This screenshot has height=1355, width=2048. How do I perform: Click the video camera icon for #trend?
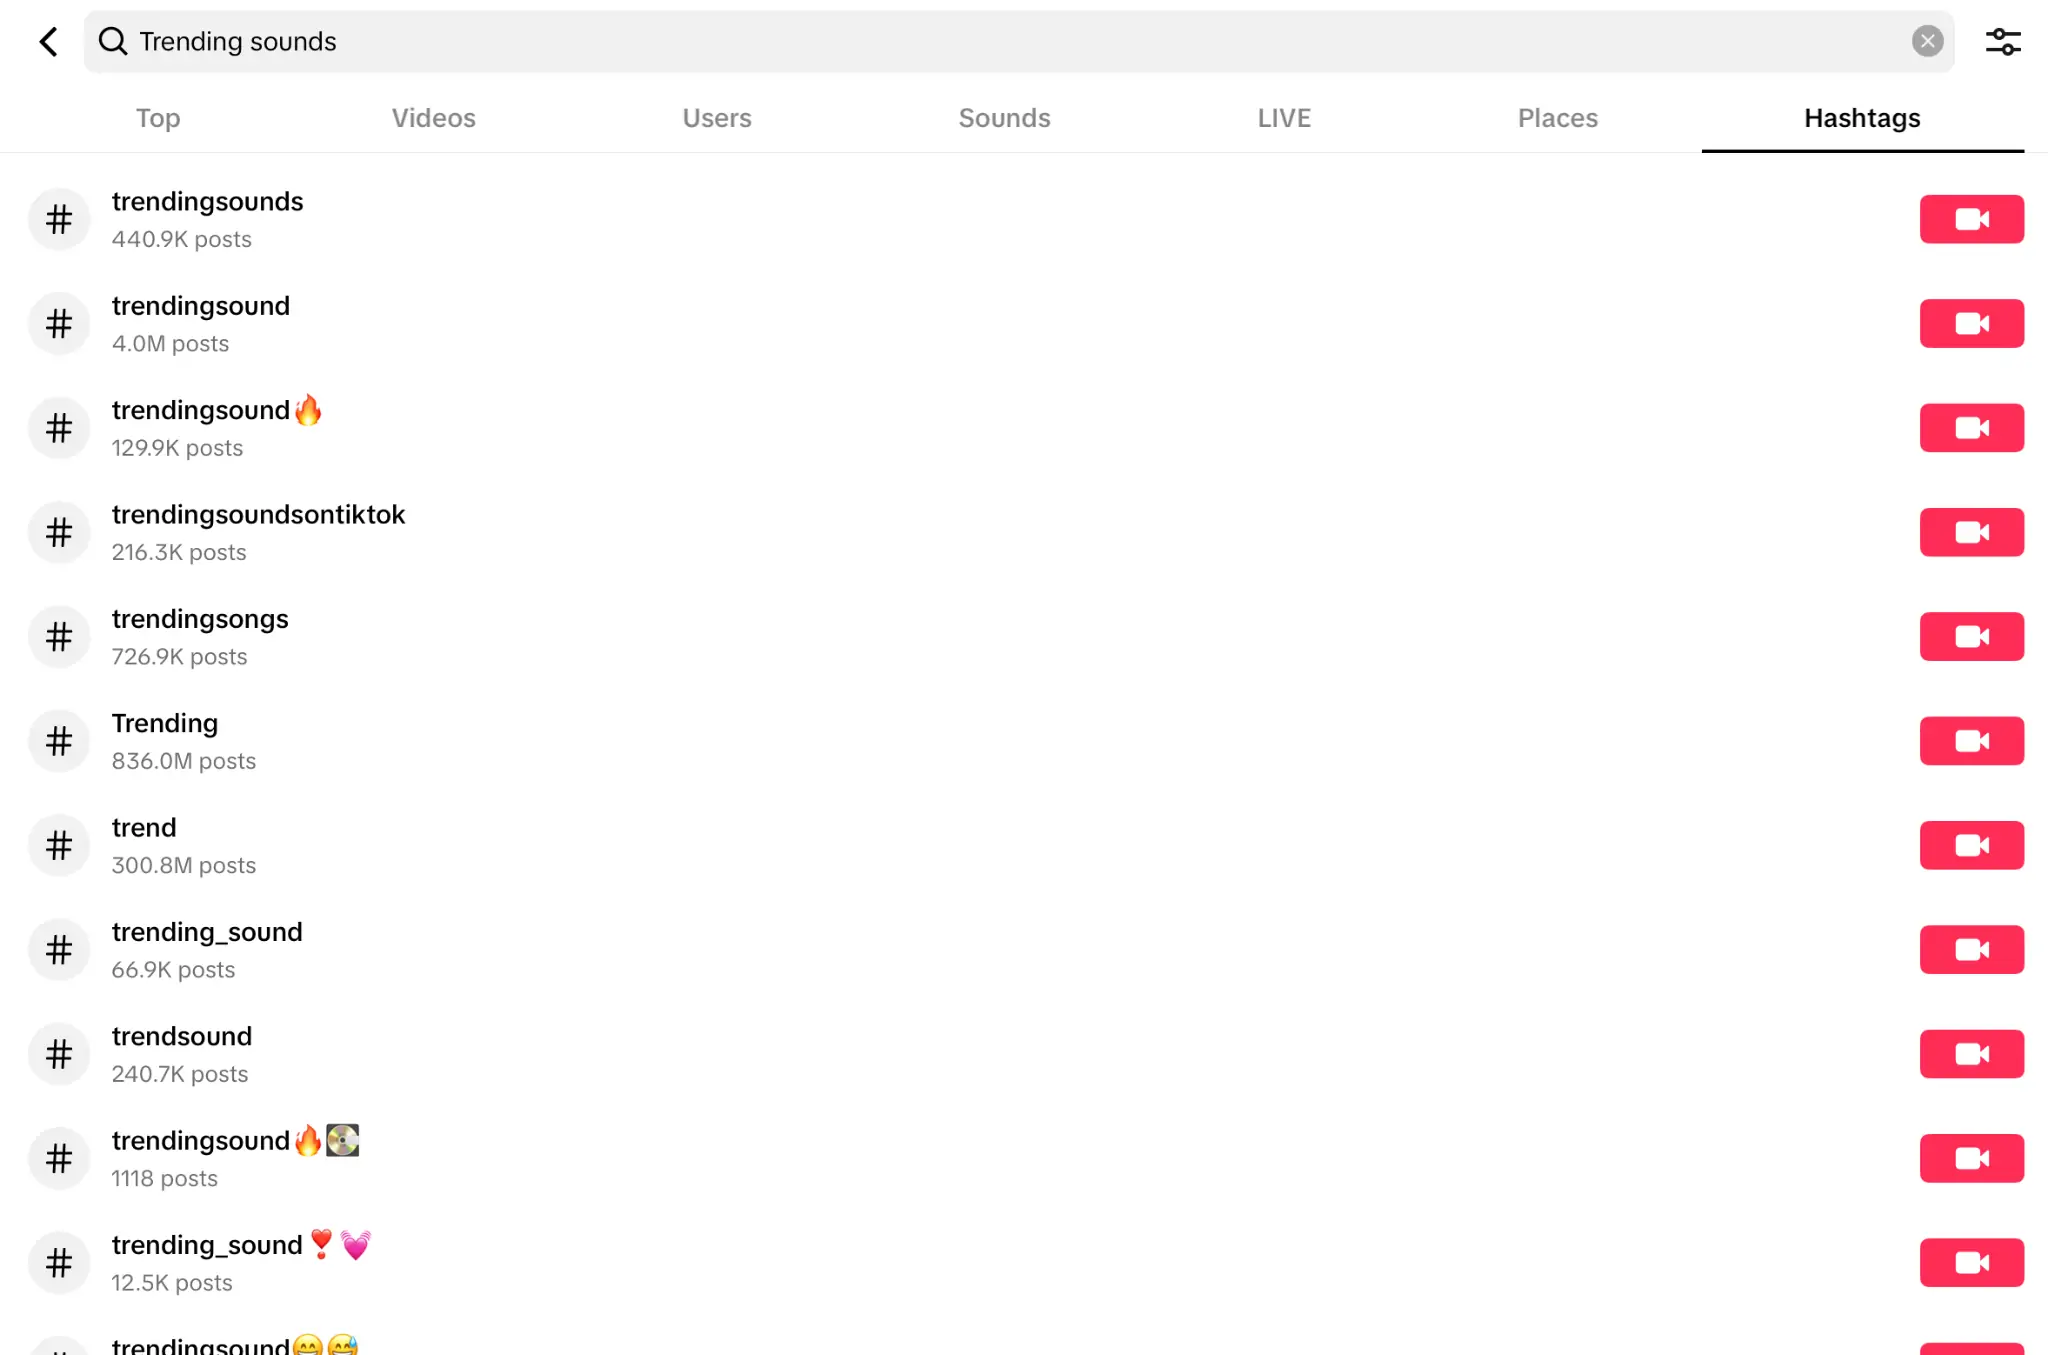click(1971, 844)
